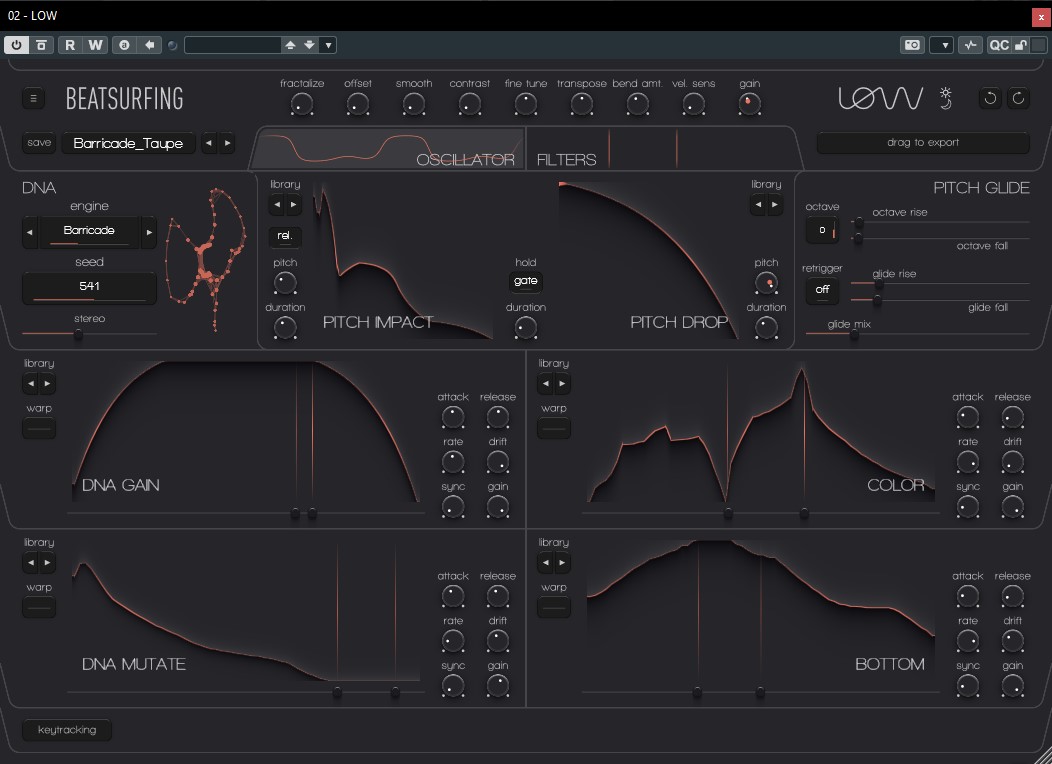Viewport: 1052px width, 764px height.
Task: Load previous program with the up-arrow icon
Action: point(290,45)
